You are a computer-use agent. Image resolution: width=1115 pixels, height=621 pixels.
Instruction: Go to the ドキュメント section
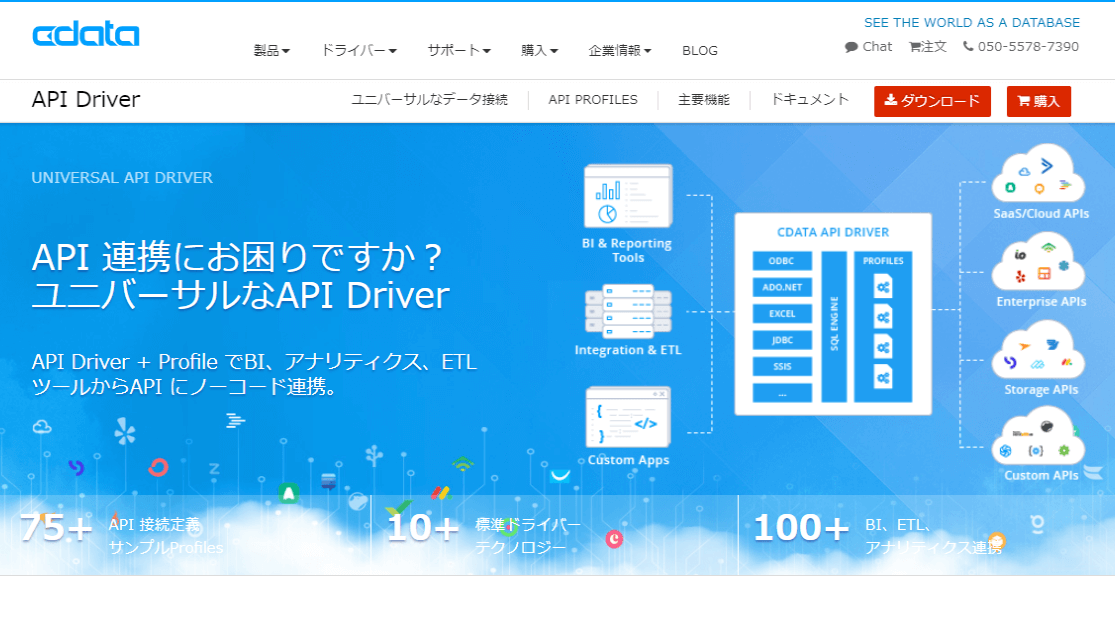(x=810, y=100)
